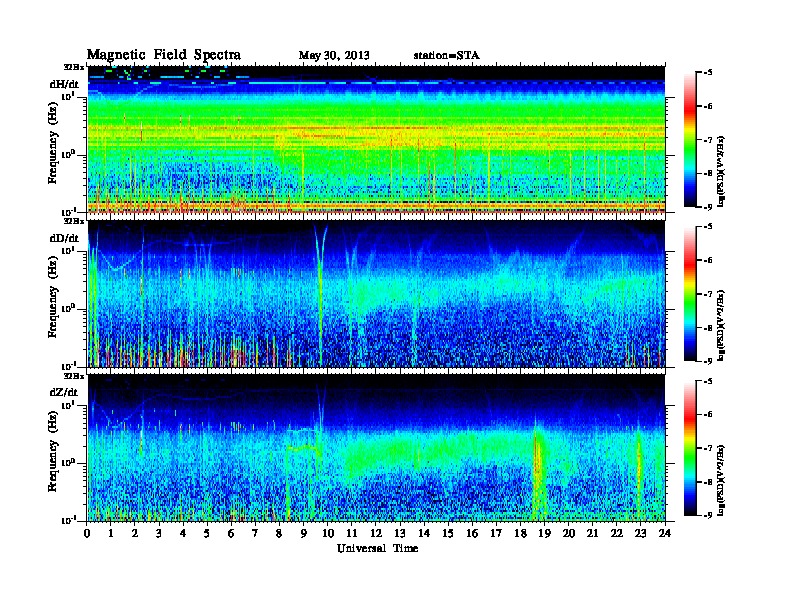This screenshot has height=612, width=792.
Task: Click the log(PSD) units label beside dH/dt colorbar
Action: (x=722, y=171)
